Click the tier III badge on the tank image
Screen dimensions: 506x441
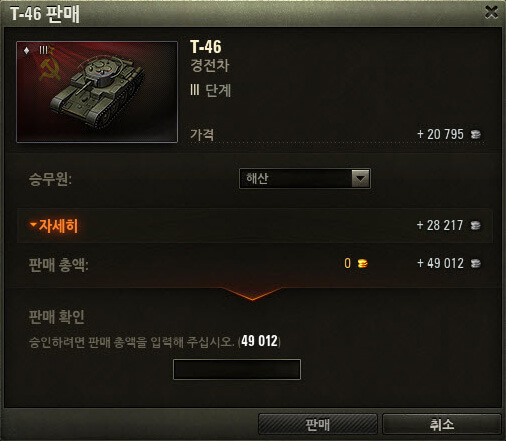[x=43, y=50]
